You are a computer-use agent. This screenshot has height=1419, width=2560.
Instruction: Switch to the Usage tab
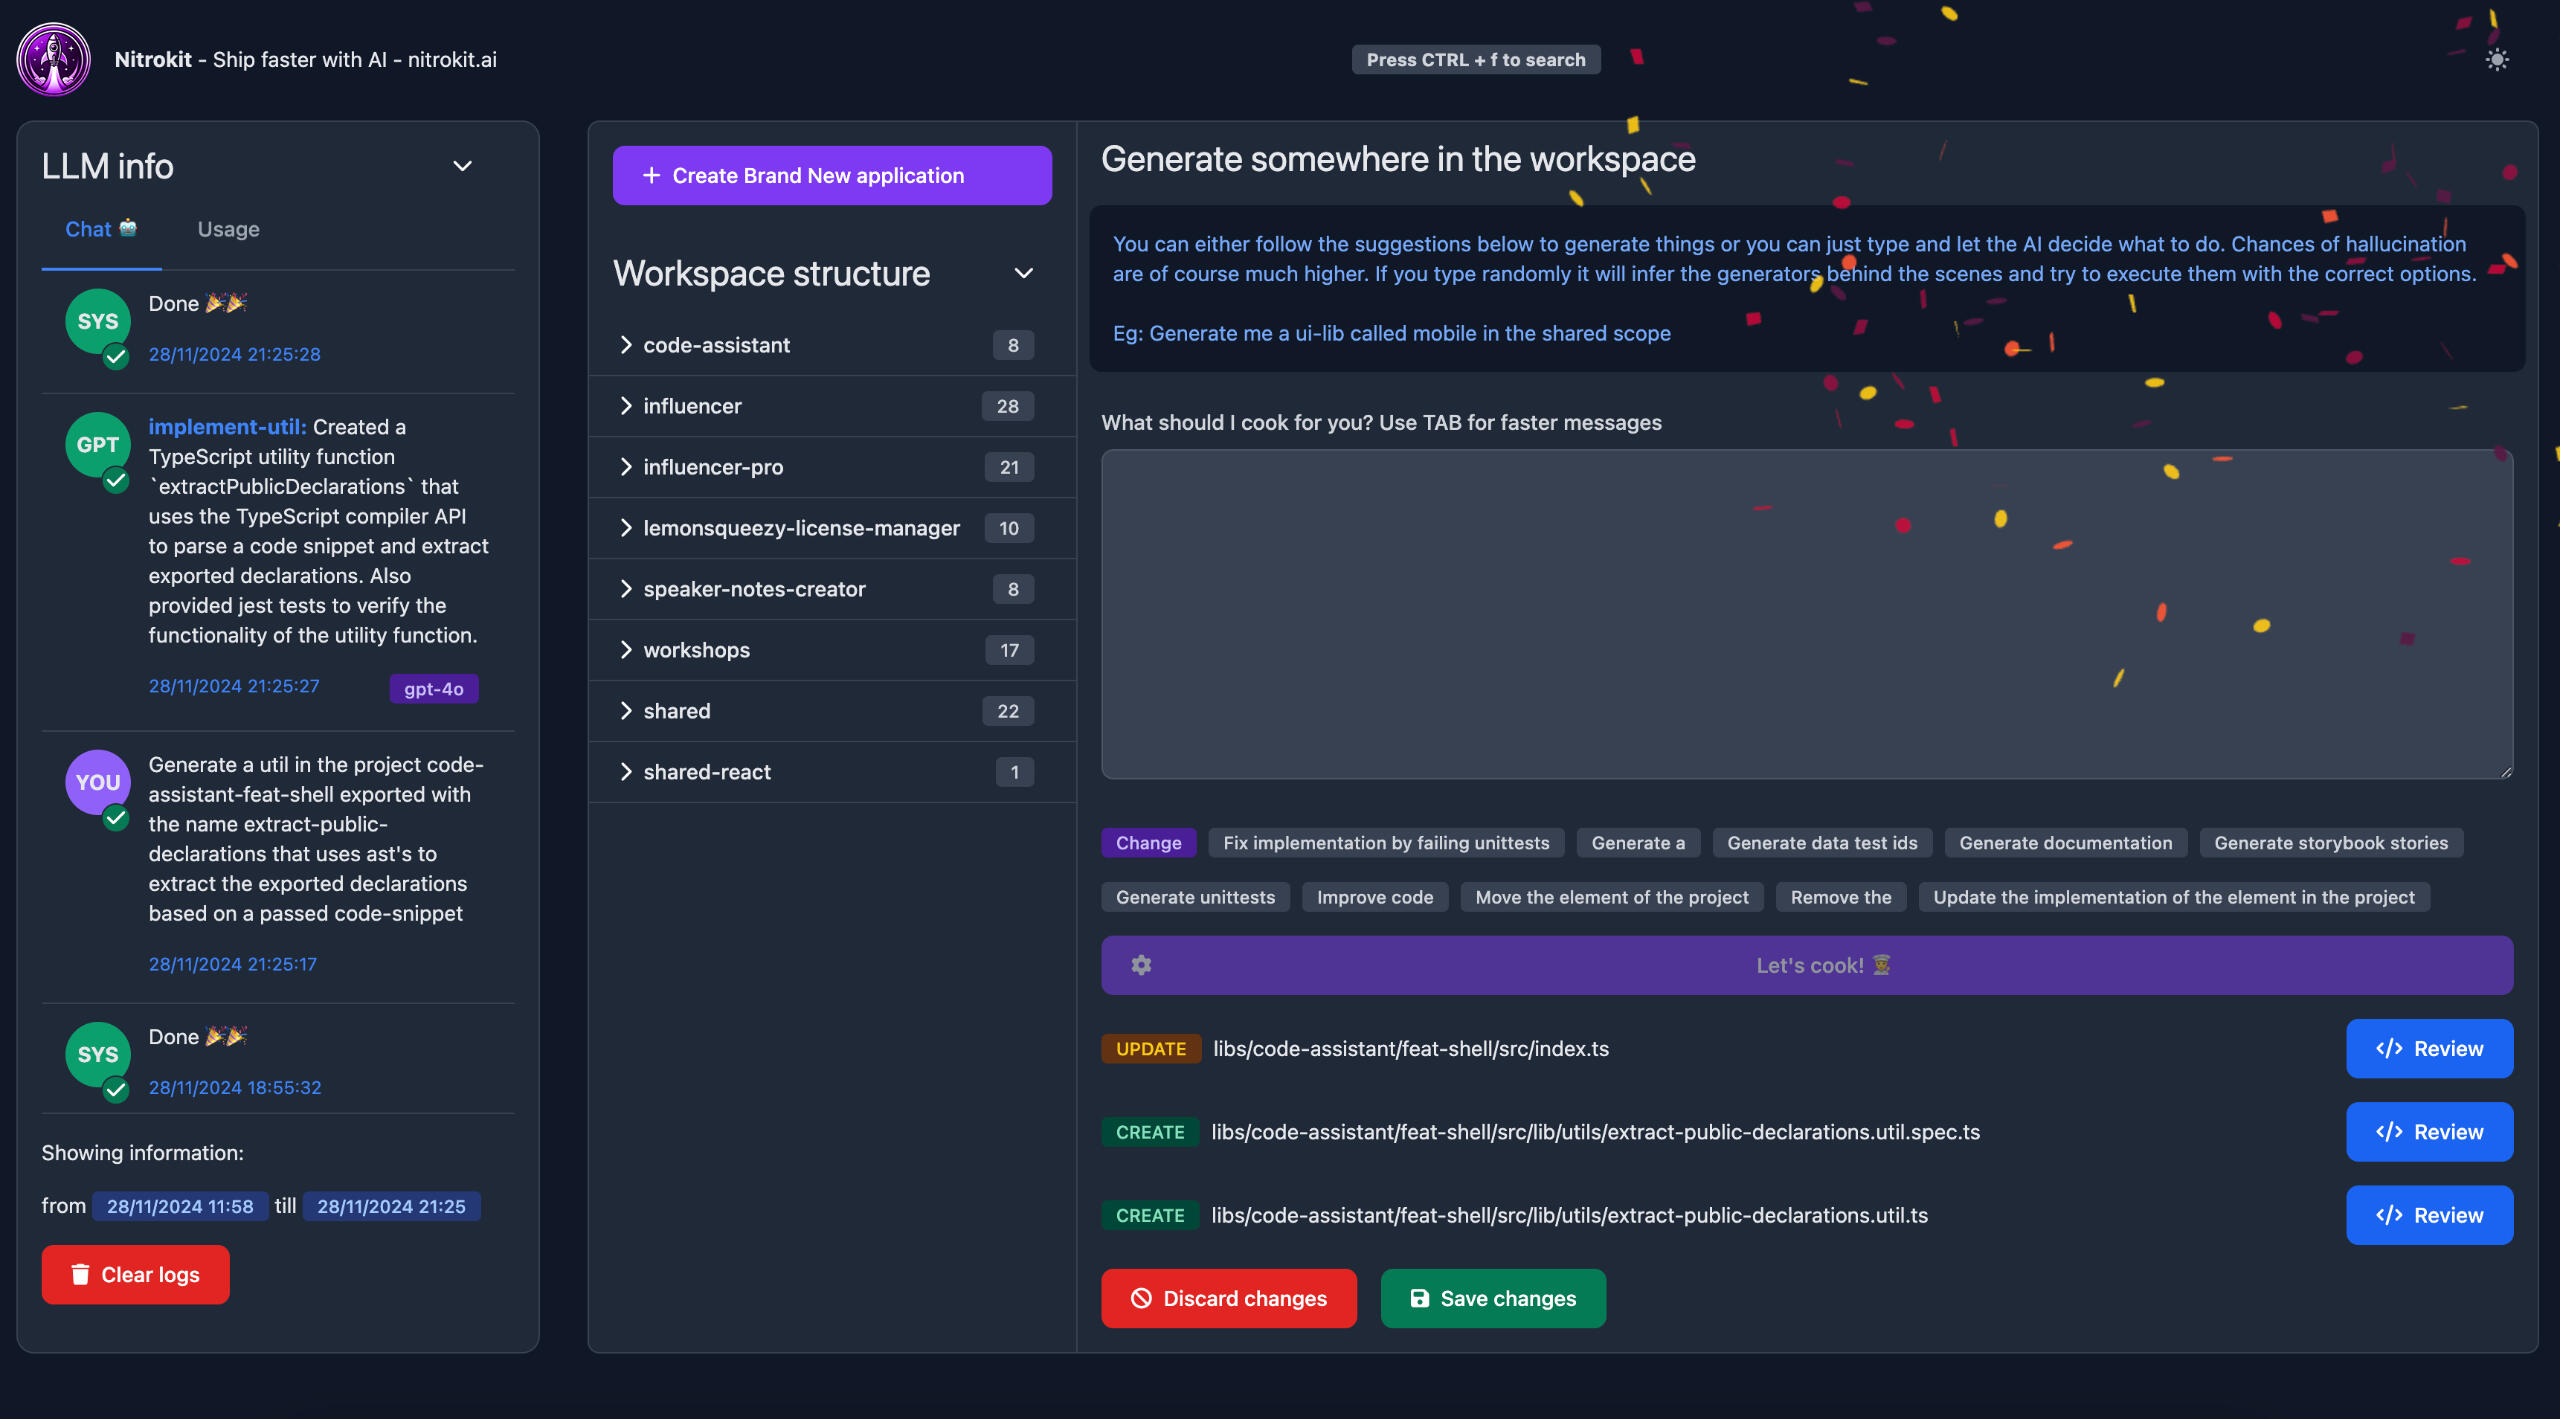click(228, 229)
